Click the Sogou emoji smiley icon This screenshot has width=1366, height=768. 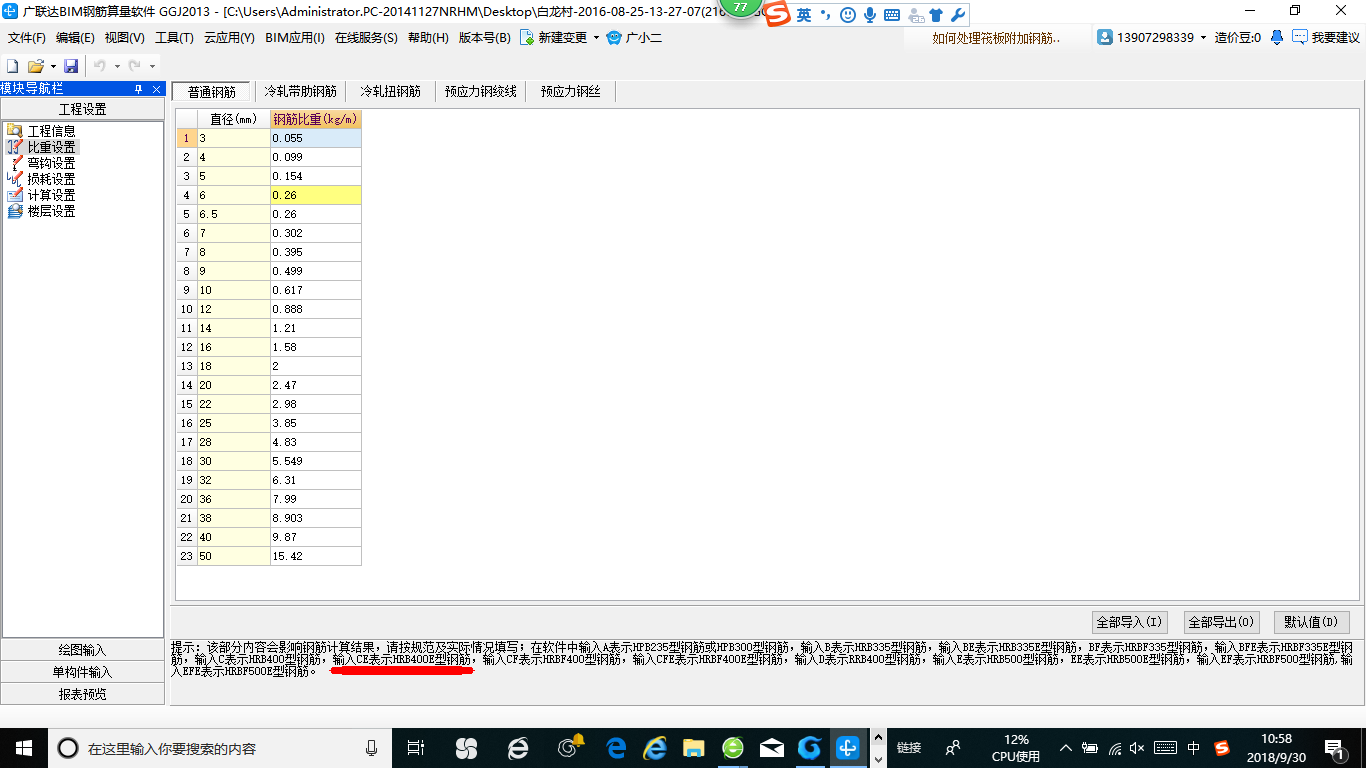click(848, 15)
